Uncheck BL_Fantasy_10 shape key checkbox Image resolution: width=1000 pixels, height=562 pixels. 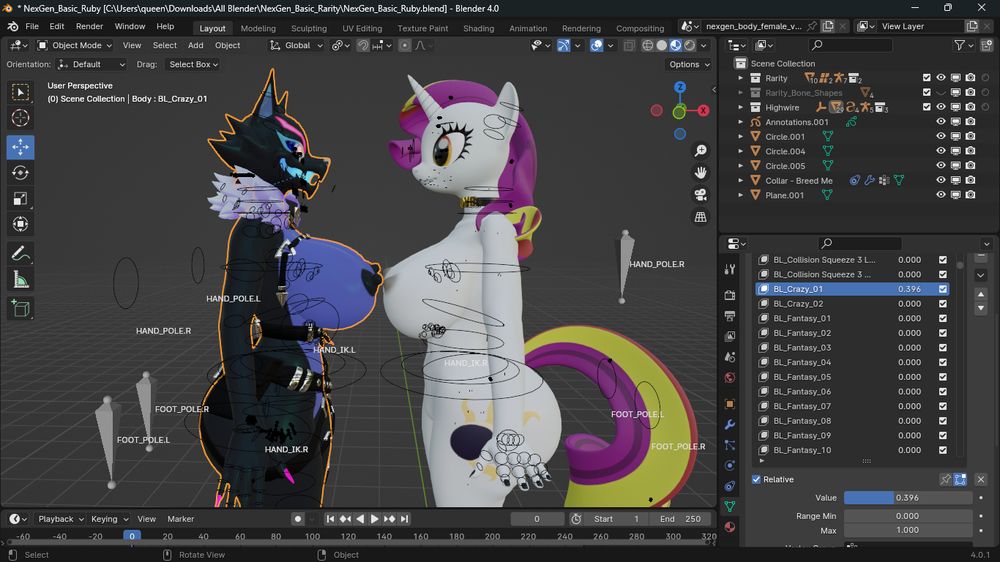[x=943, y=450]
